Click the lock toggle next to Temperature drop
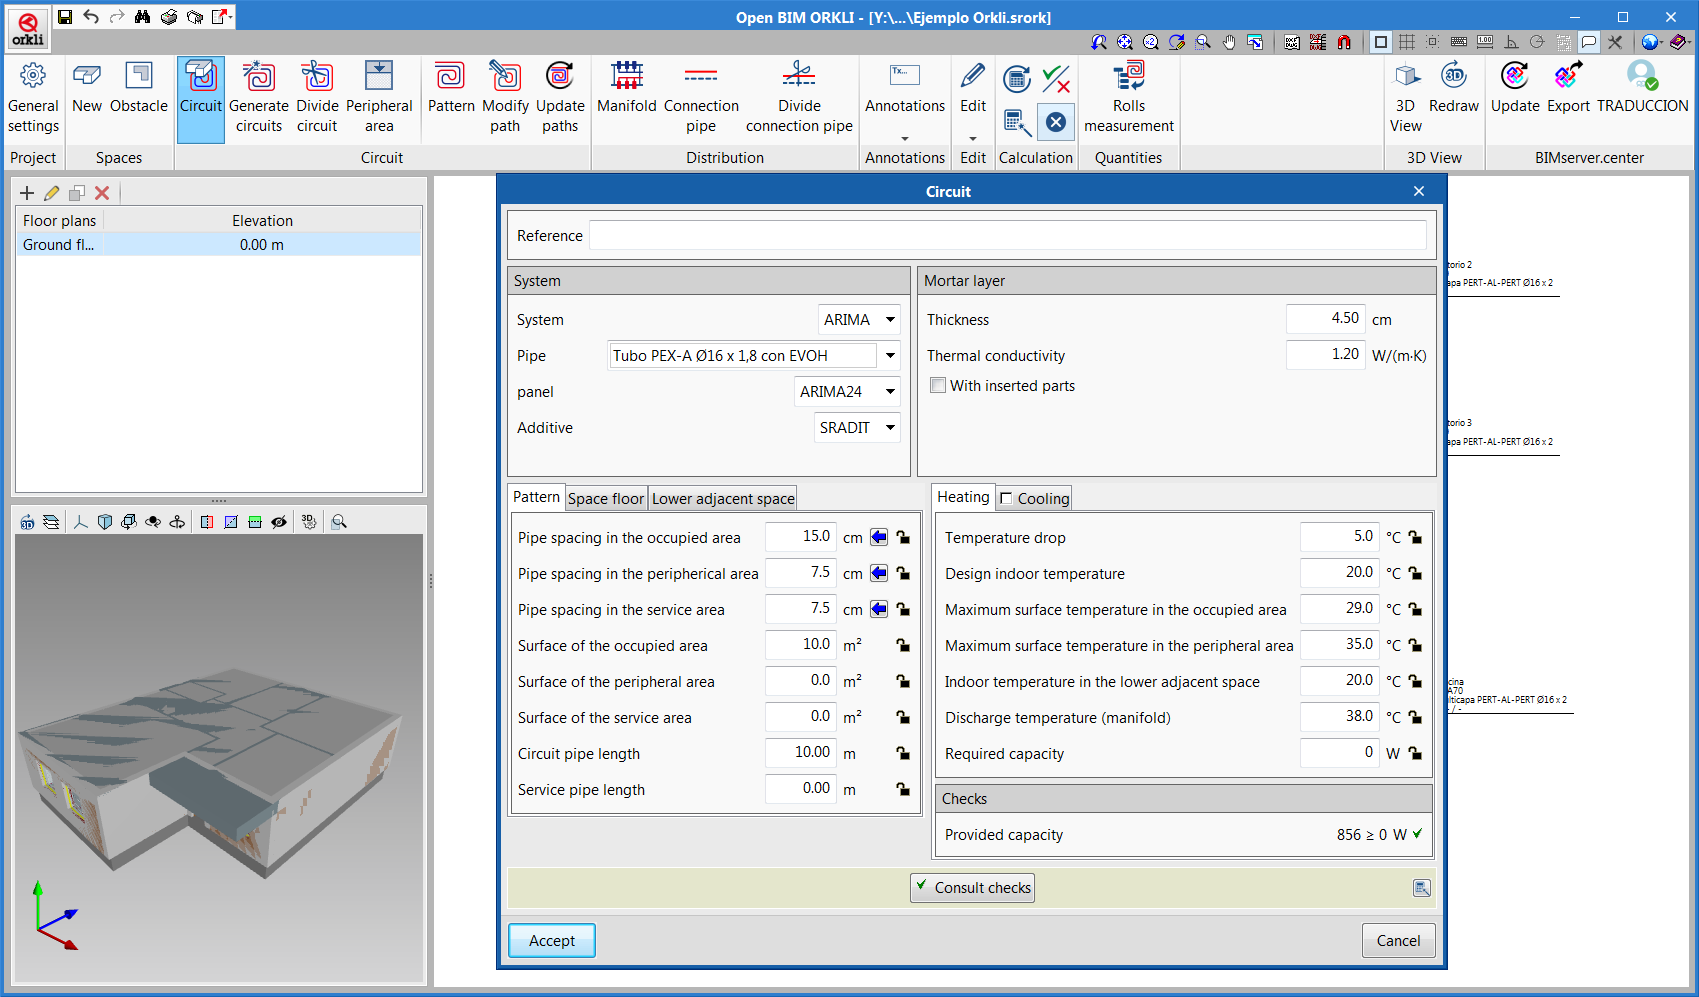Image resolution: width=1699 pixels, height=997 pixels. 1415,537
